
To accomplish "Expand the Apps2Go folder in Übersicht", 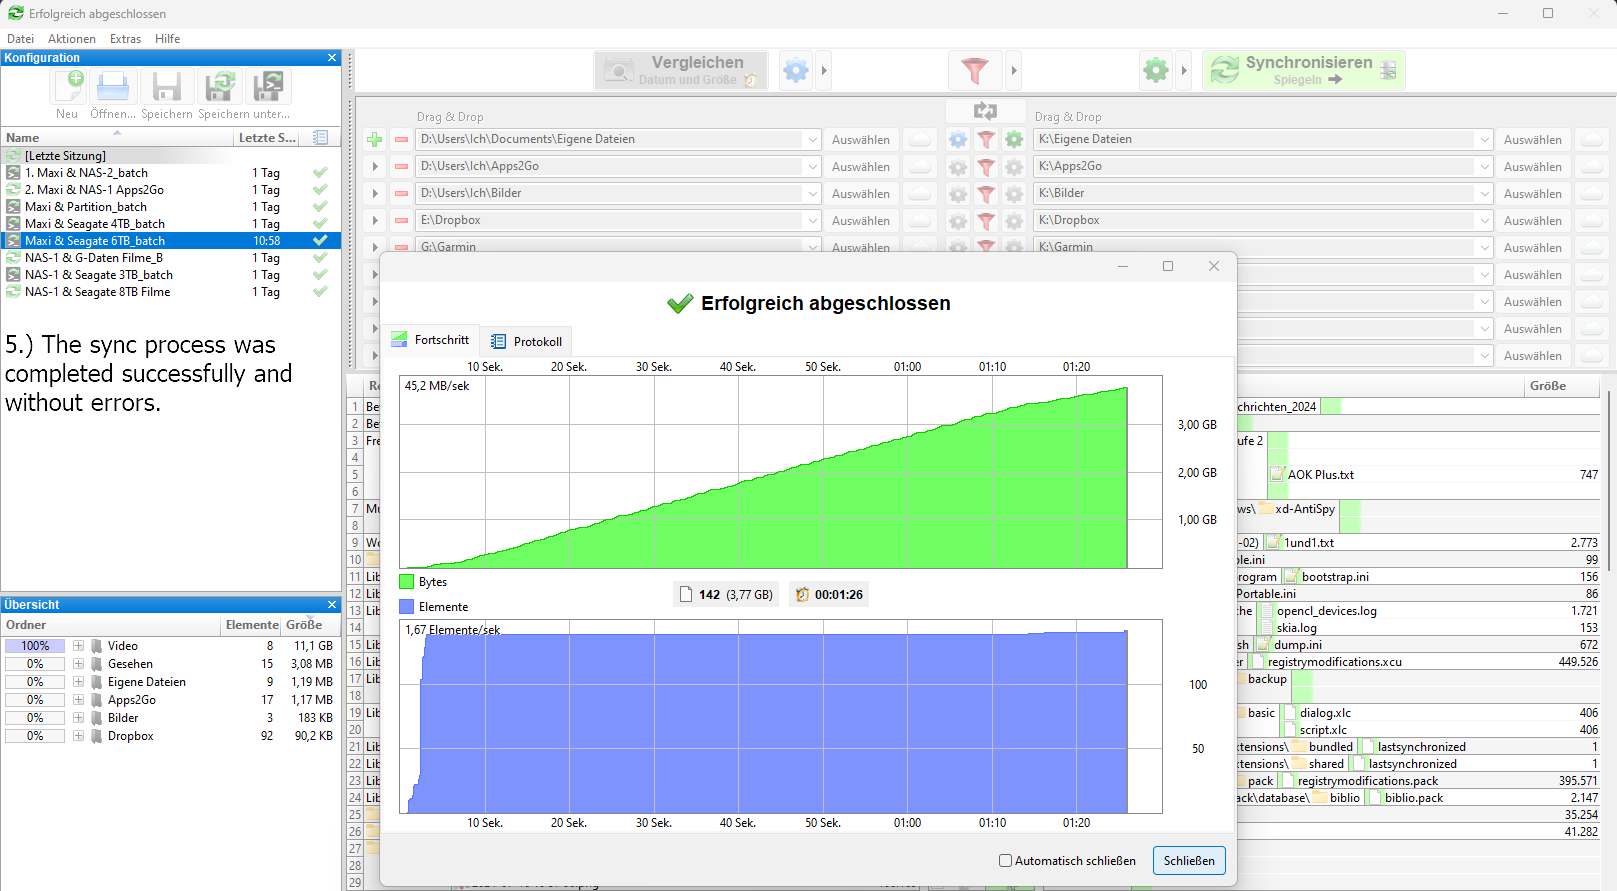I will (78, 700).
